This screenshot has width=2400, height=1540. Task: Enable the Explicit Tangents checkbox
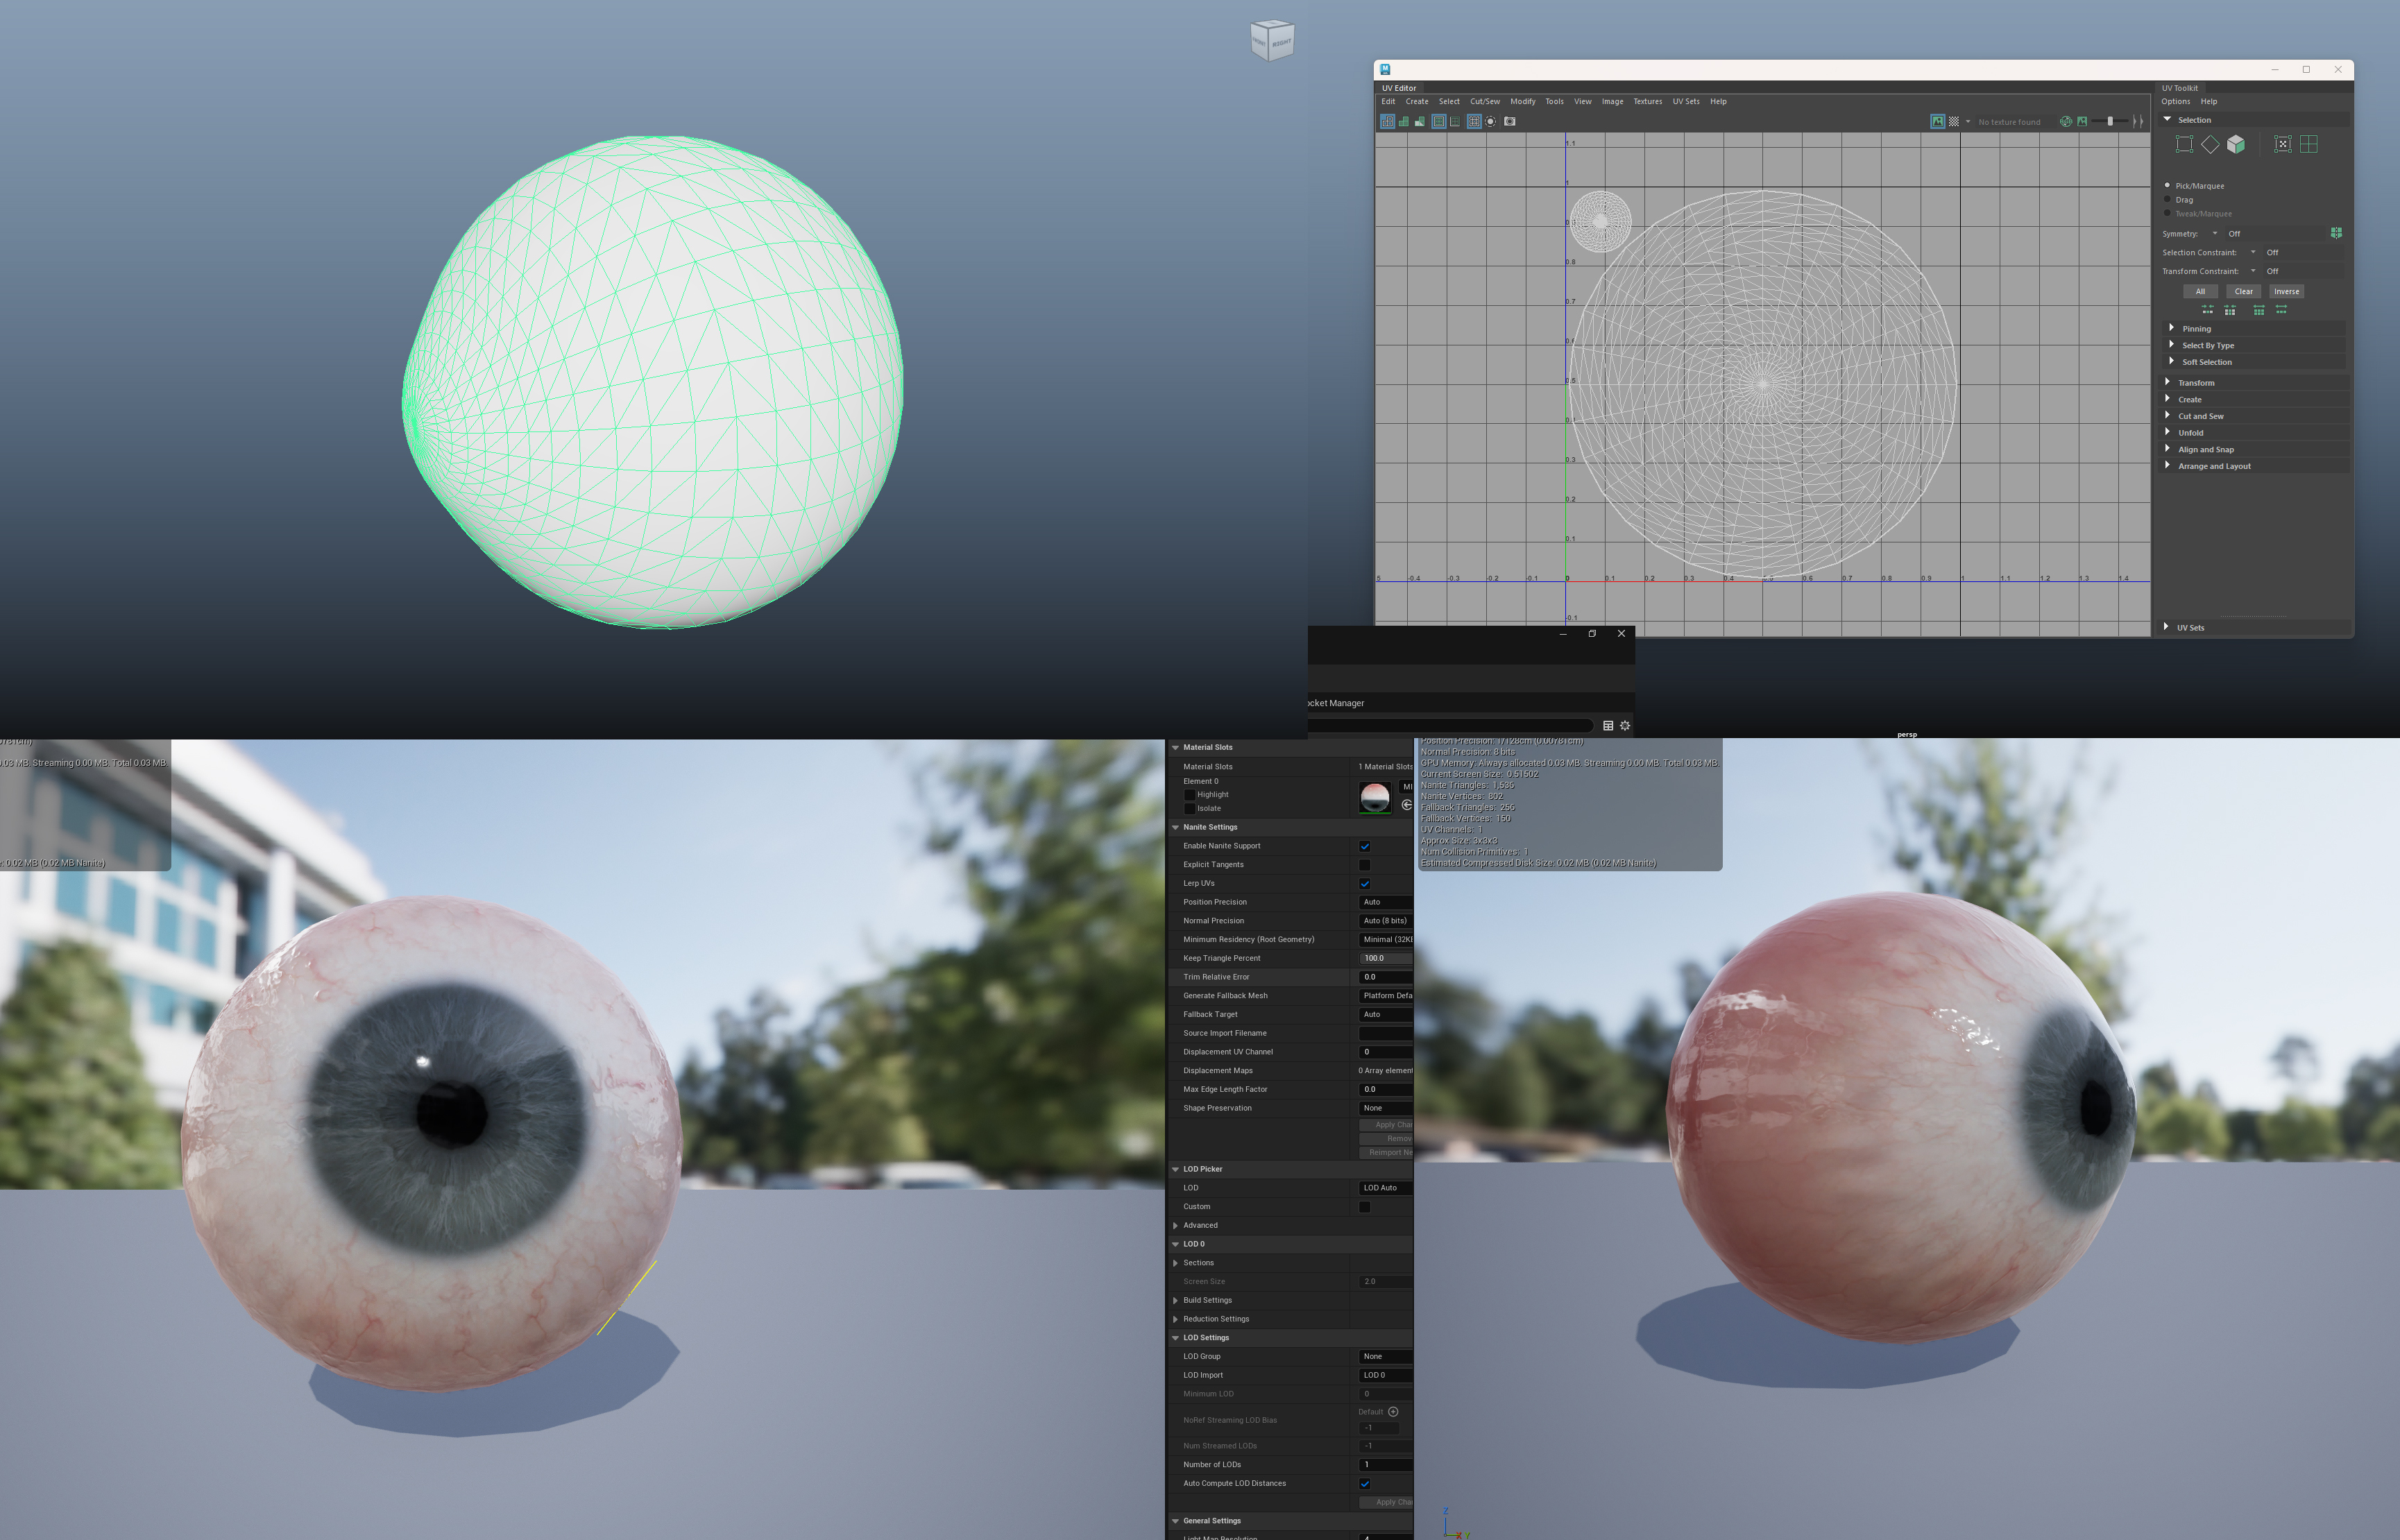tap(1364, 865)
